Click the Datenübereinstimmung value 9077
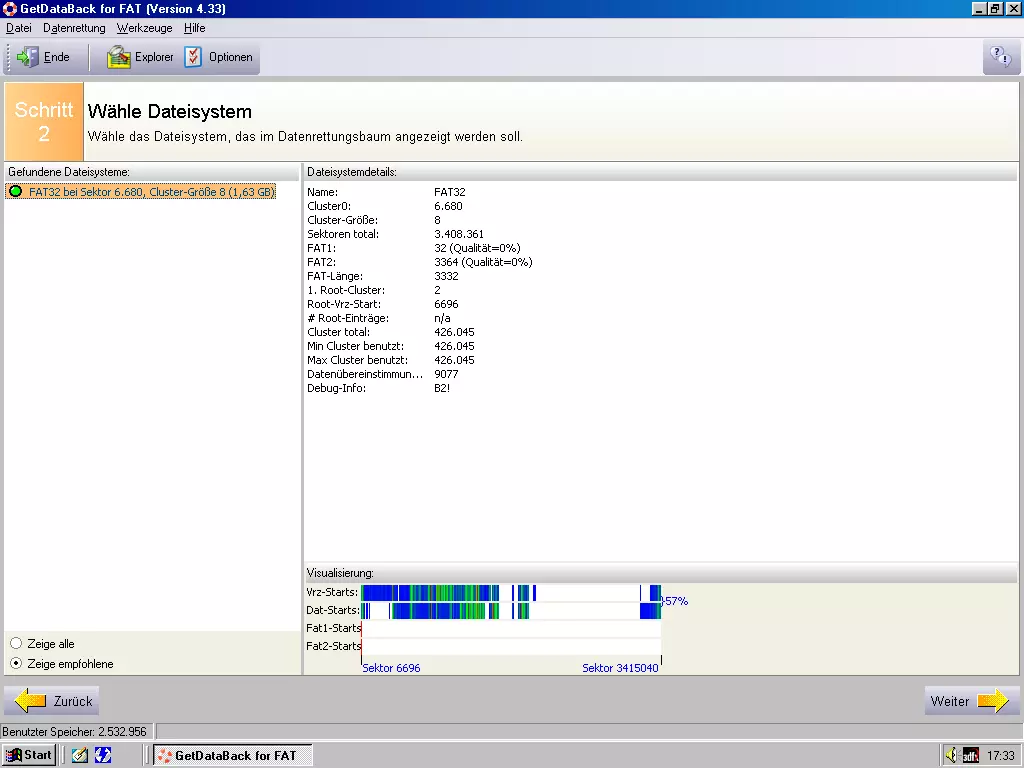The image size is (1024, 768). (446, 374)
